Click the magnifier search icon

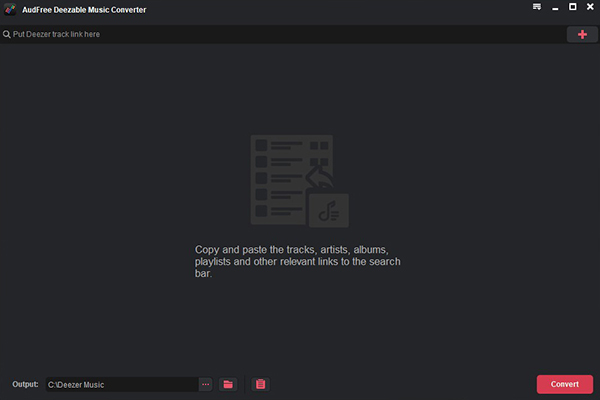(7, 34)
